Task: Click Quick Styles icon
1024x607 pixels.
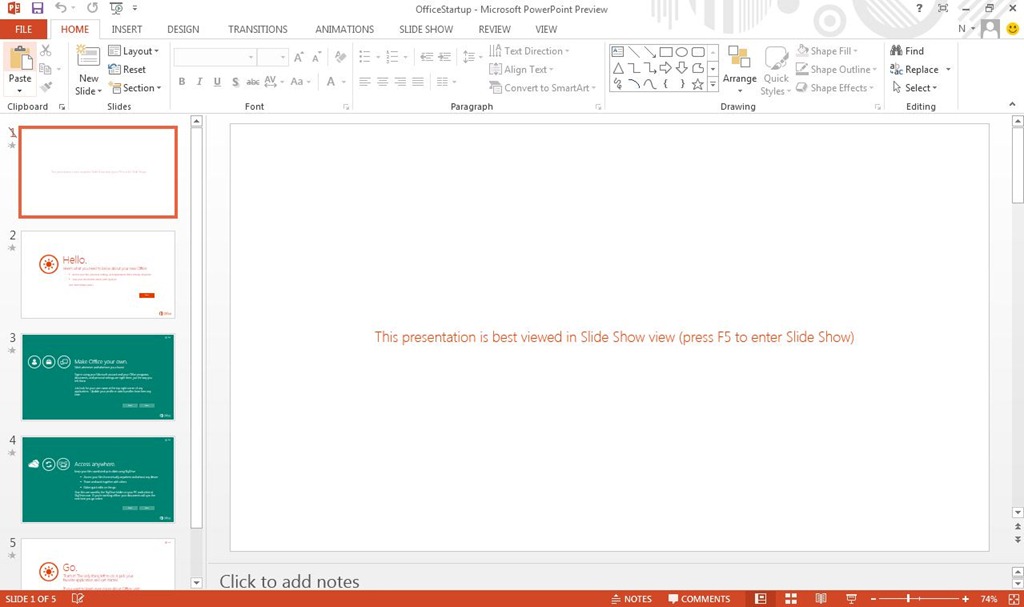Action: (776, 57)
